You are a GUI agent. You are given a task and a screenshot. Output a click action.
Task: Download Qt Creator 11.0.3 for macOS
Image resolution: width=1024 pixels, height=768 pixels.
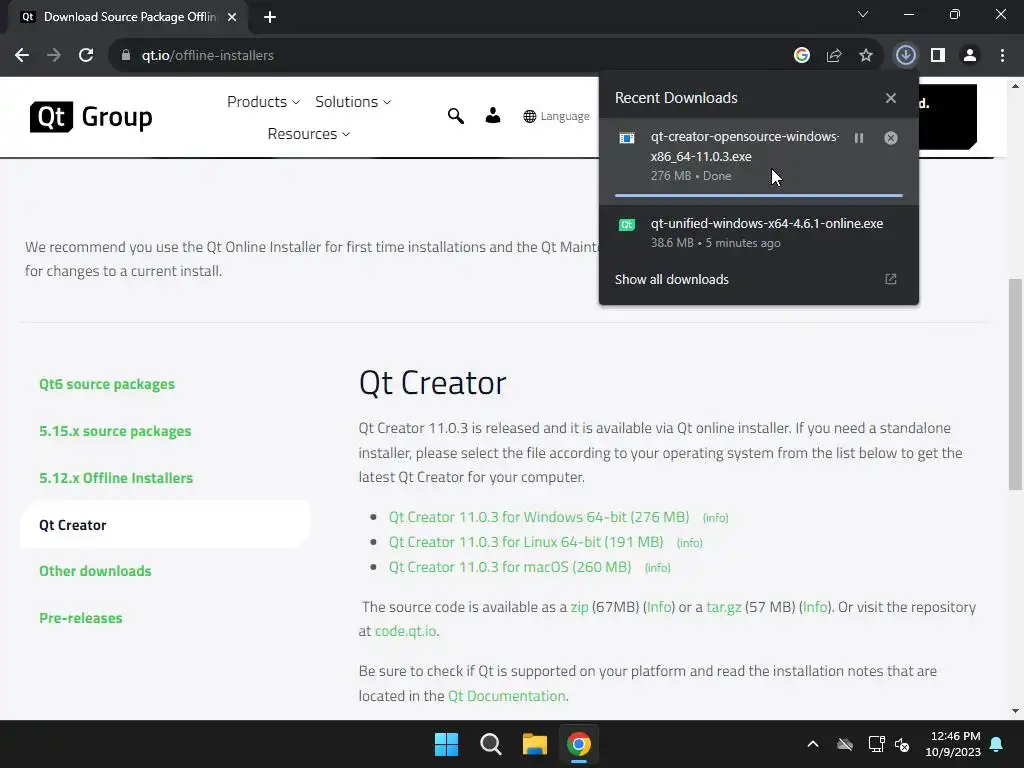(x=510, y=567)
